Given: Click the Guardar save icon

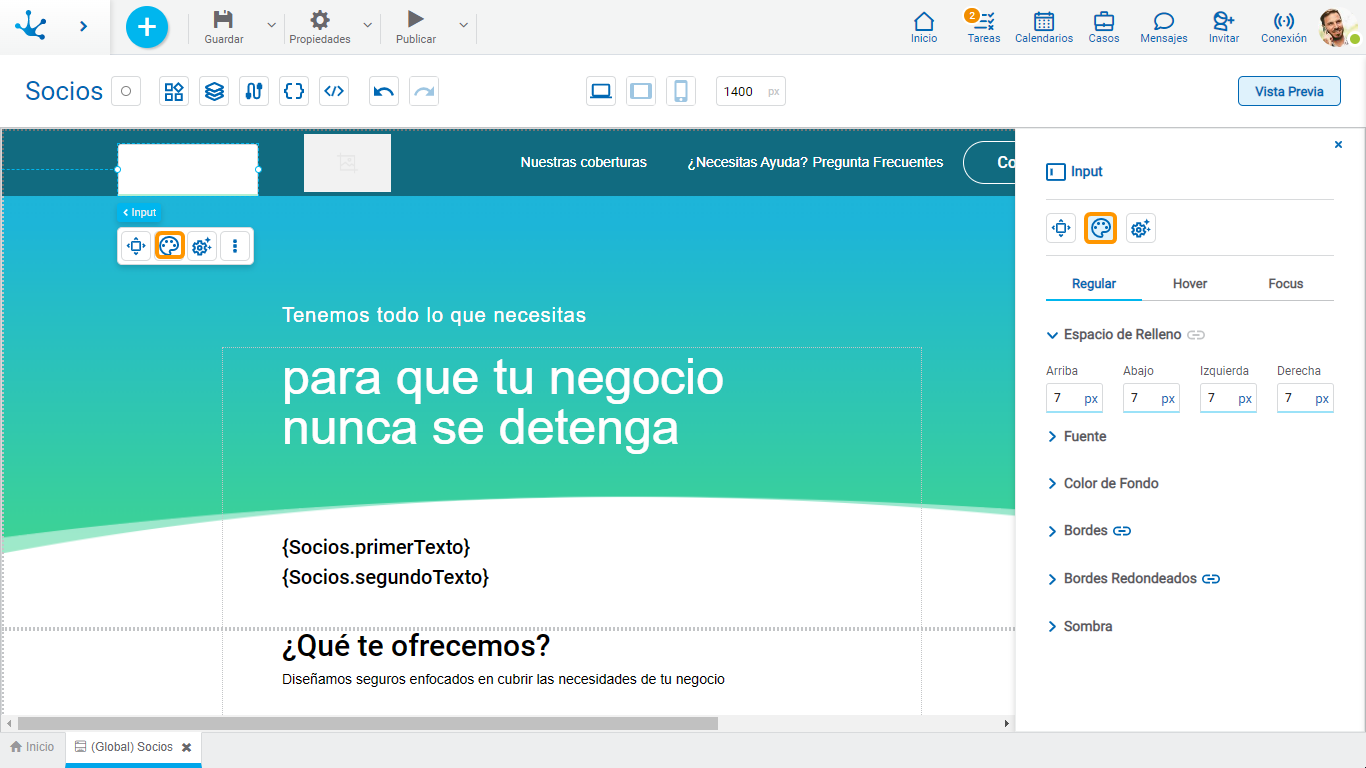Looking at the screenshot, I should [223, 19].
